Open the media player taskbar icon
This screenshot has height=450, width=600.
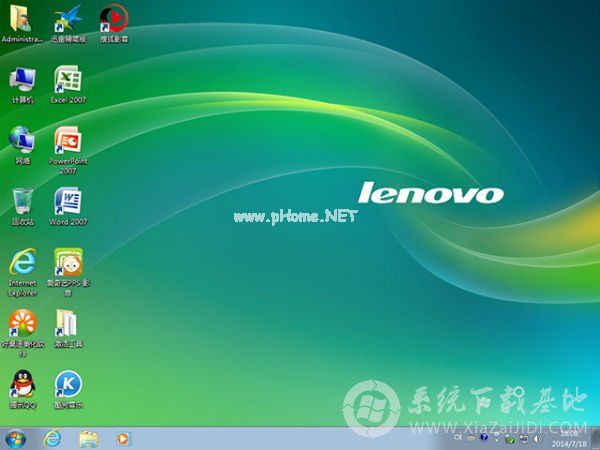pos(123,439)
